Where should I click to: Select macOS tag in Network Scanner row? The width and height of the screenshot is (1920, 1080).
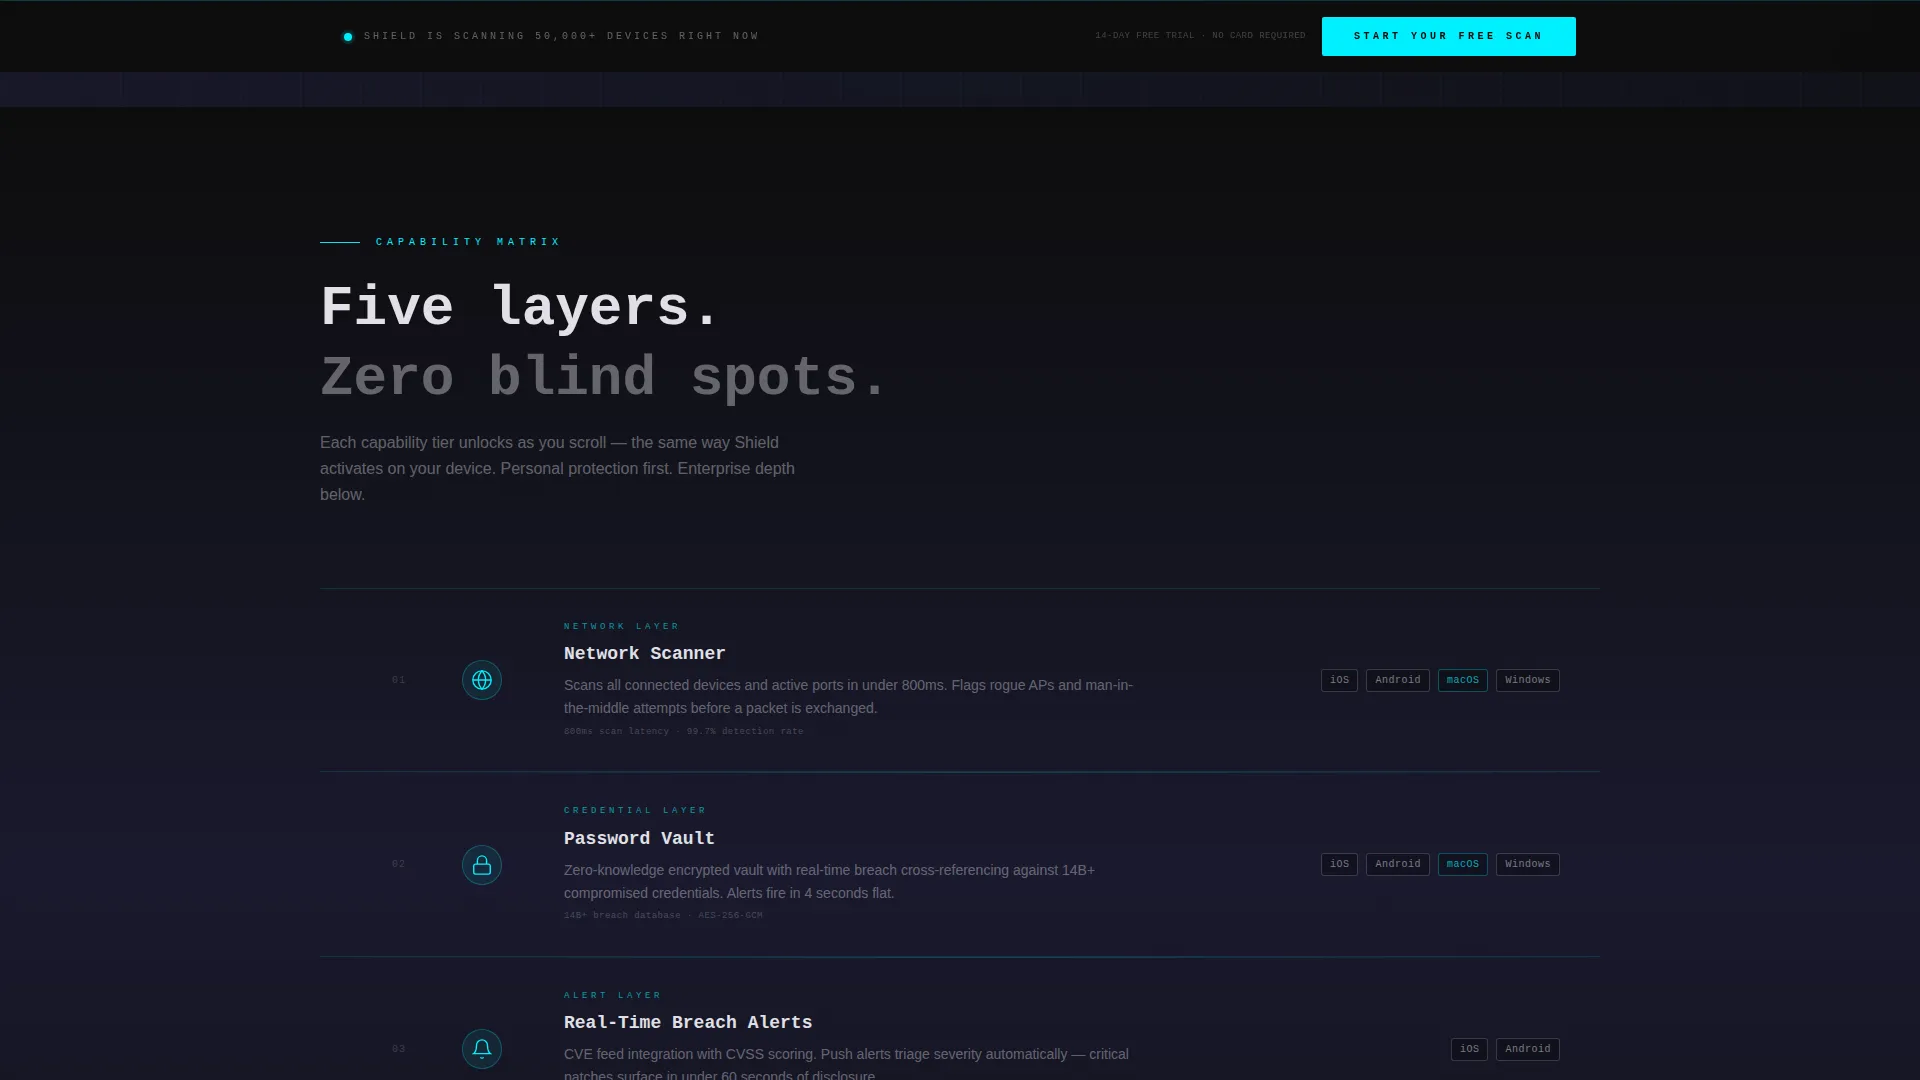coord(1462,680)
